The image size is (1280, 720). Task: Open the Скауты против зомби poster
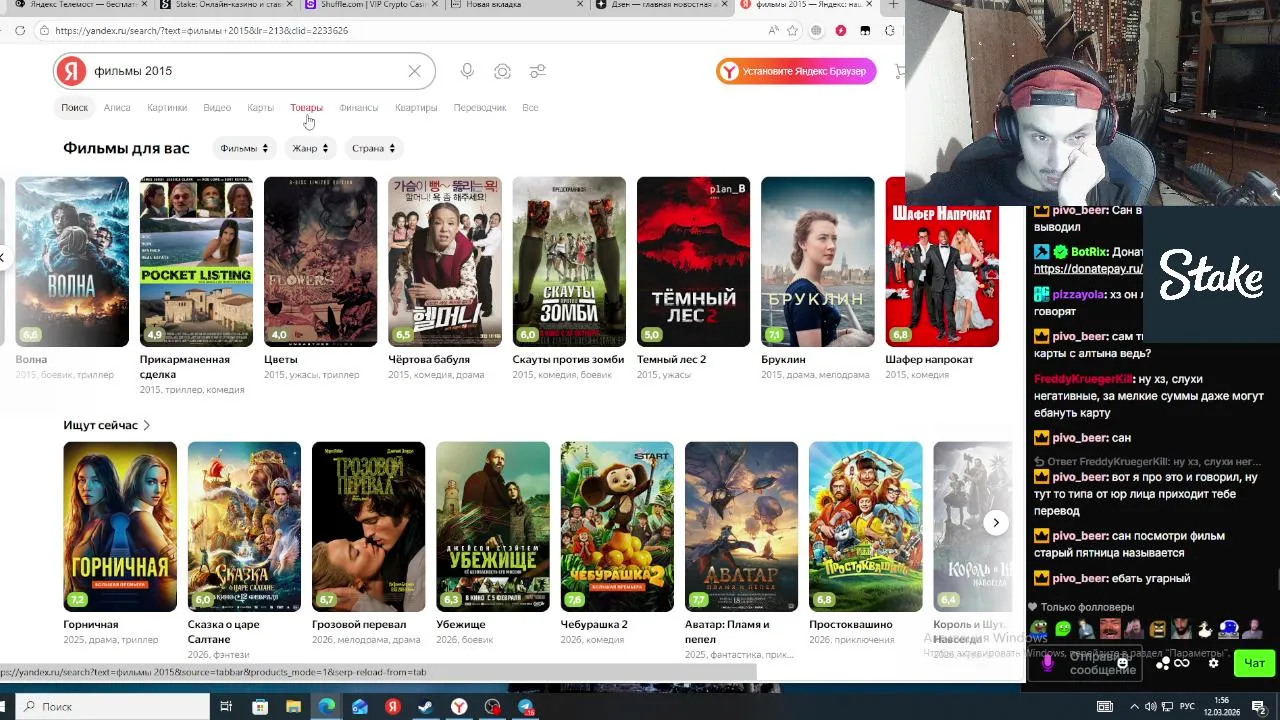(569, 262)
